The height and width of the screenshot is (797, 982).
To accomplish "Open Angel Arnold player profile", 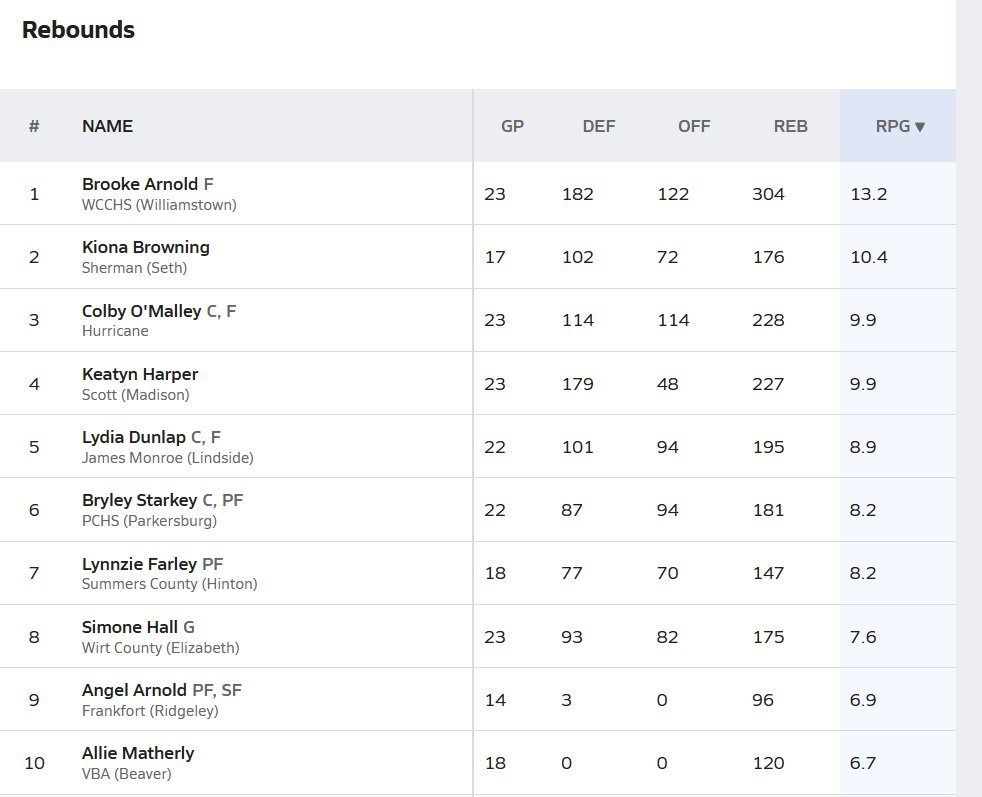I will (134, 690).
